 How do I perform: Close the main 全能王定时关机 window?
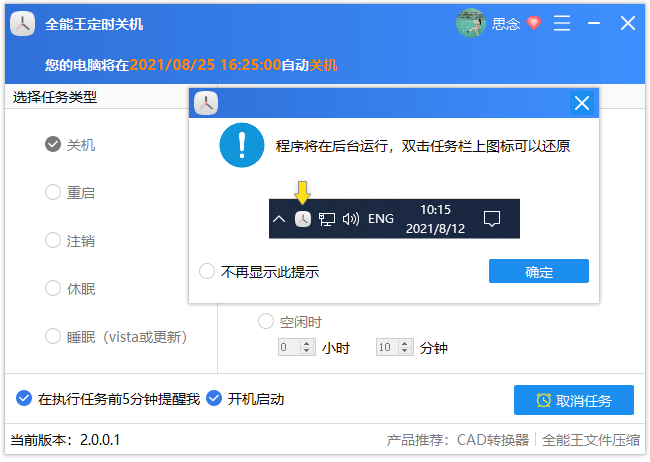[628, 23]
